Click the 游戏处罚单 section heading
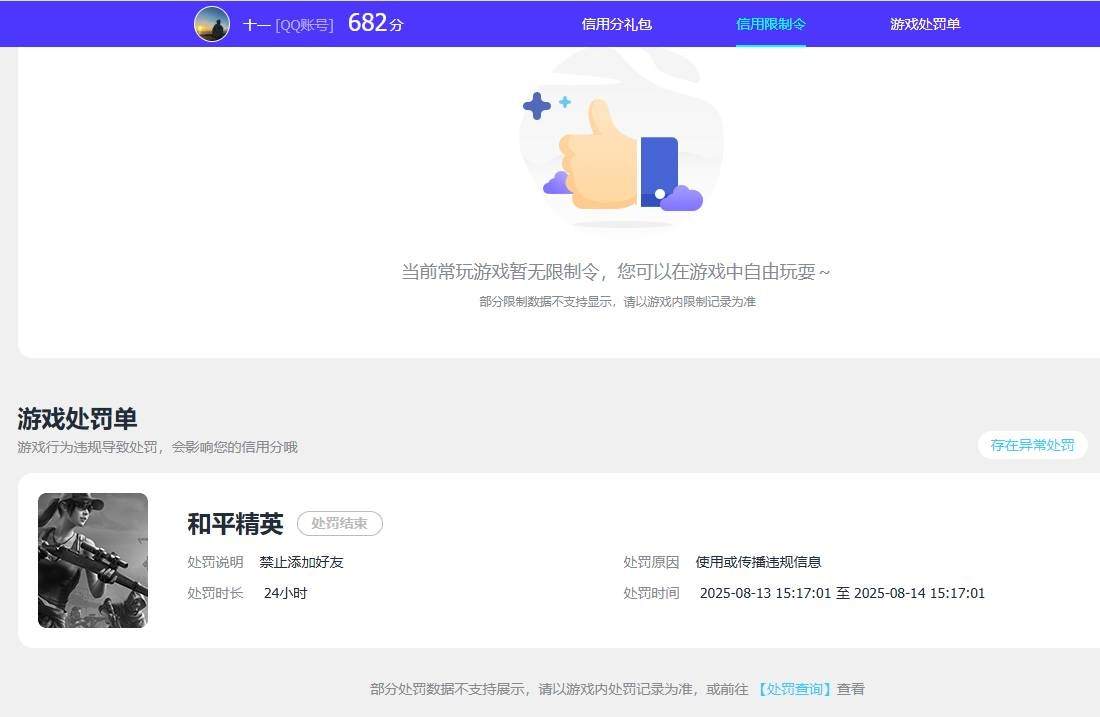 pos(77,419)
